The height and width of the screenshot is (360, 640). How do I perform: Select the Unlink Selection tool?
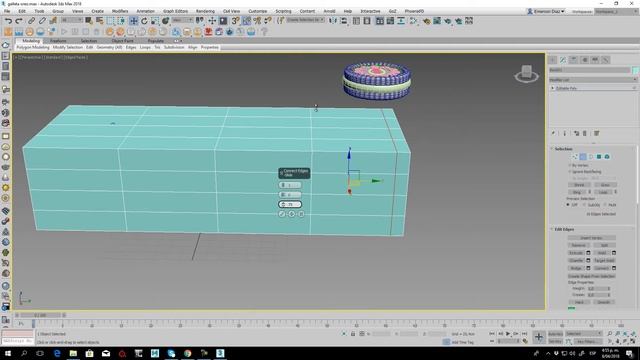coord(42,21)
